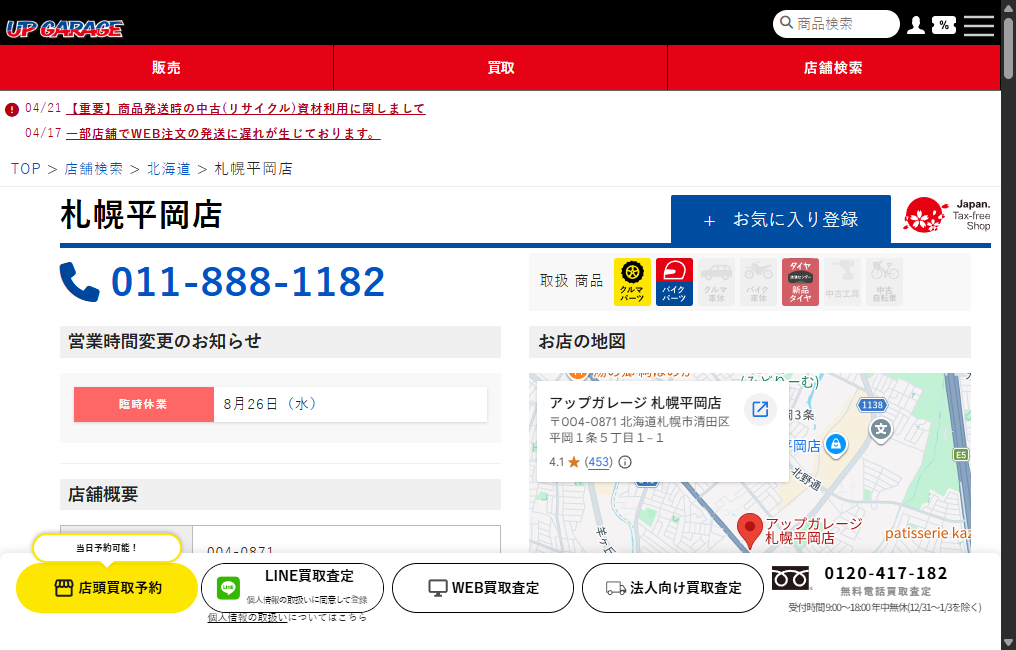The width and height of the screenshot is (1016, 650).
Task: Click the 札幌平岡店 store title
Action: (141, 215)
